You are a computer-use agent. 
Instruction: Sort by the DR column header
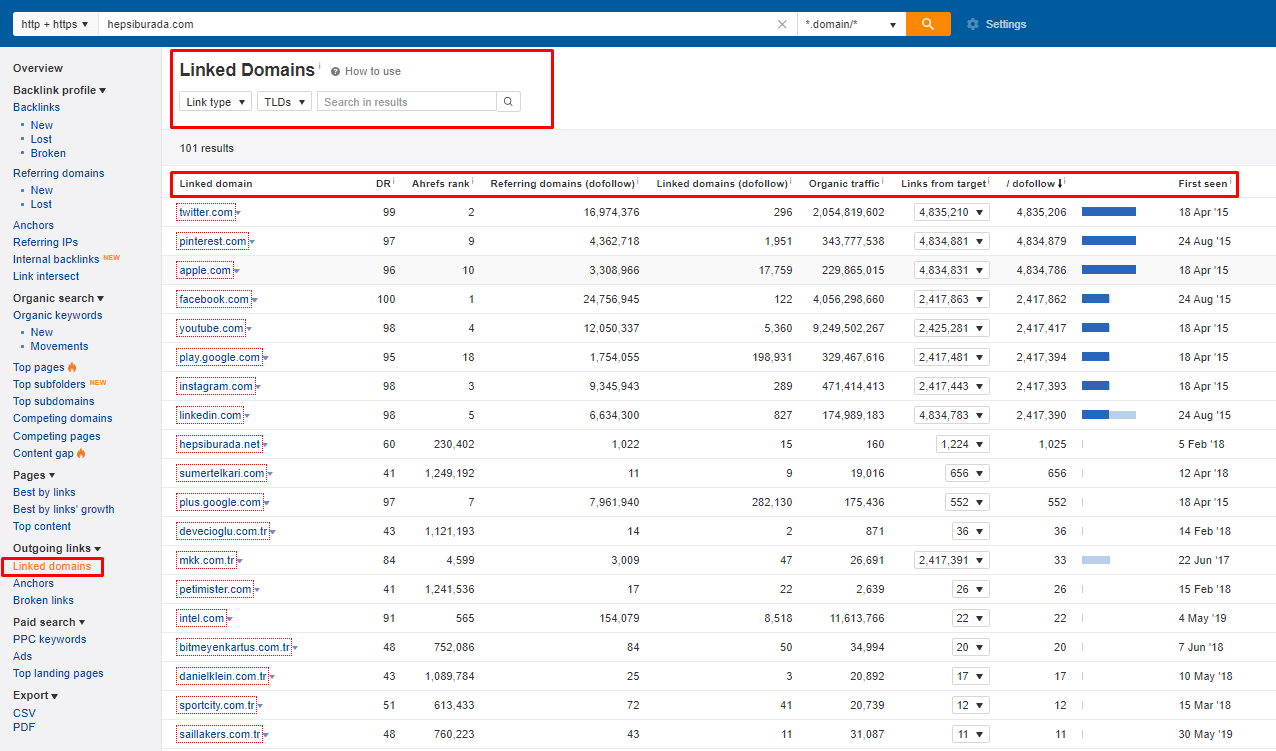[382, 183]
